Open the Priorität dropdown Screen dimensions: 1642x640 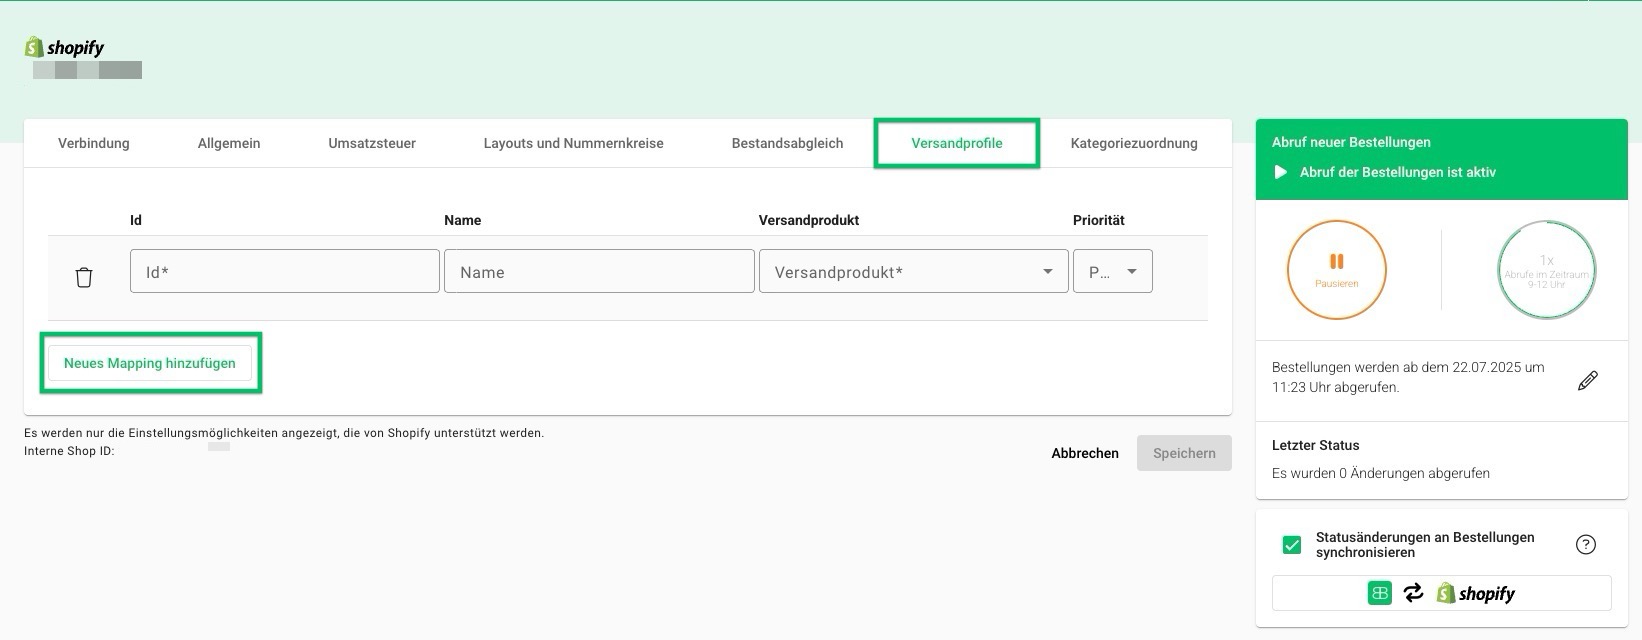point(1113,271)
